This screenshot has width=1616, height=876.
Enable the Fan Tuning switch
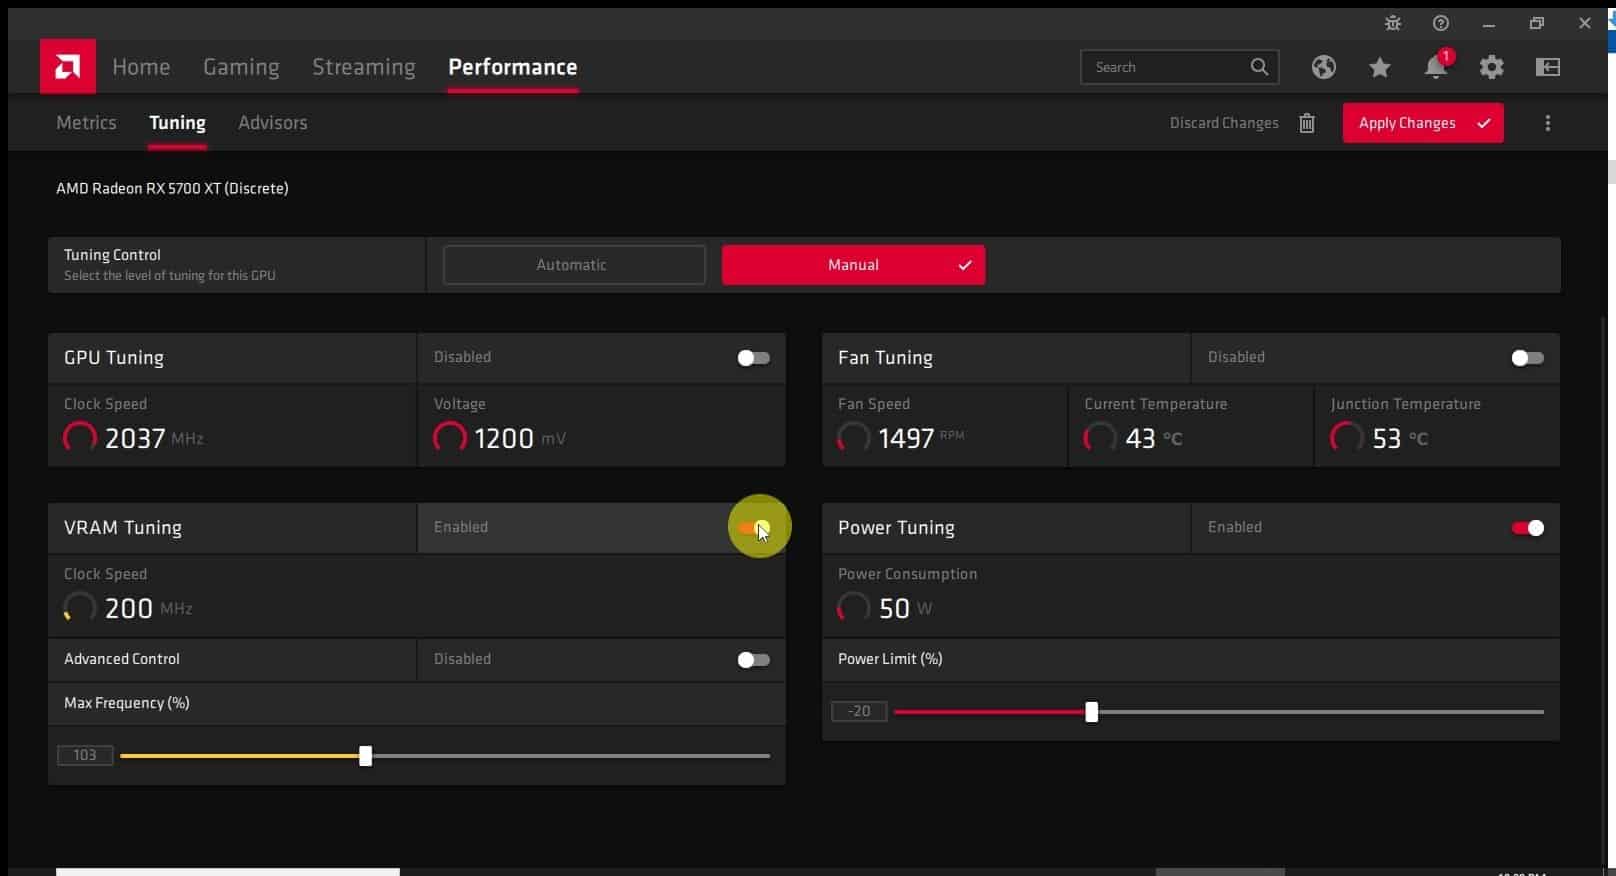(x=1527, y=358)
